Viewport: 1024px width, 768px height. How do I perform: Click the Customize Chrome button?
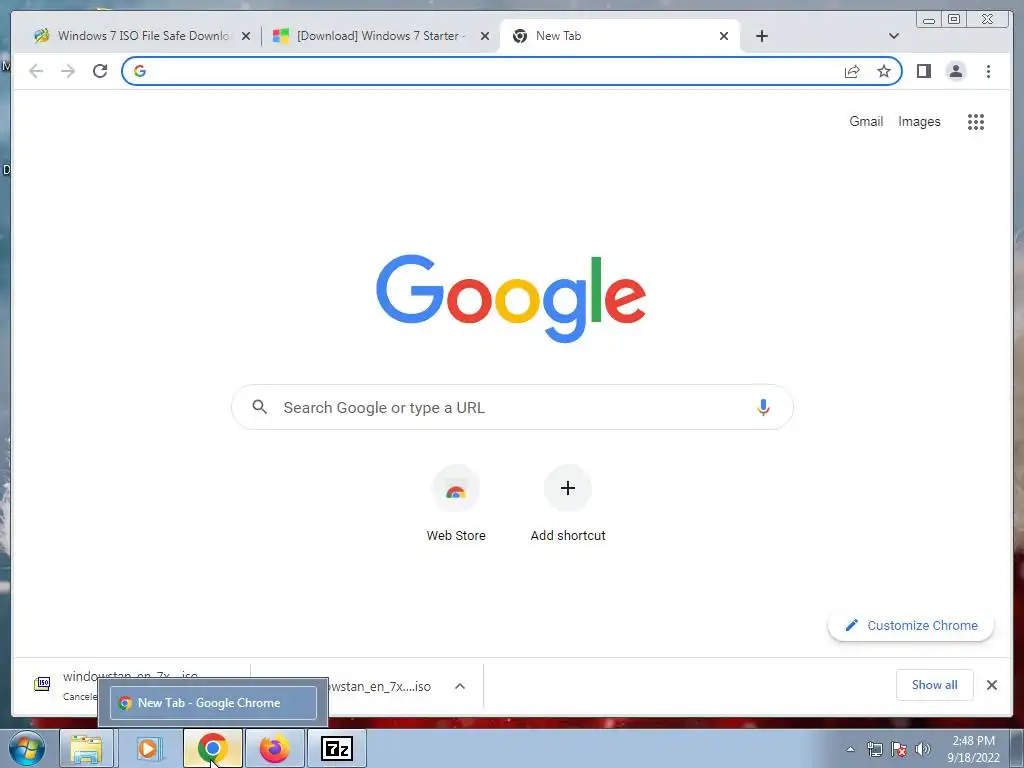point(911,625)
